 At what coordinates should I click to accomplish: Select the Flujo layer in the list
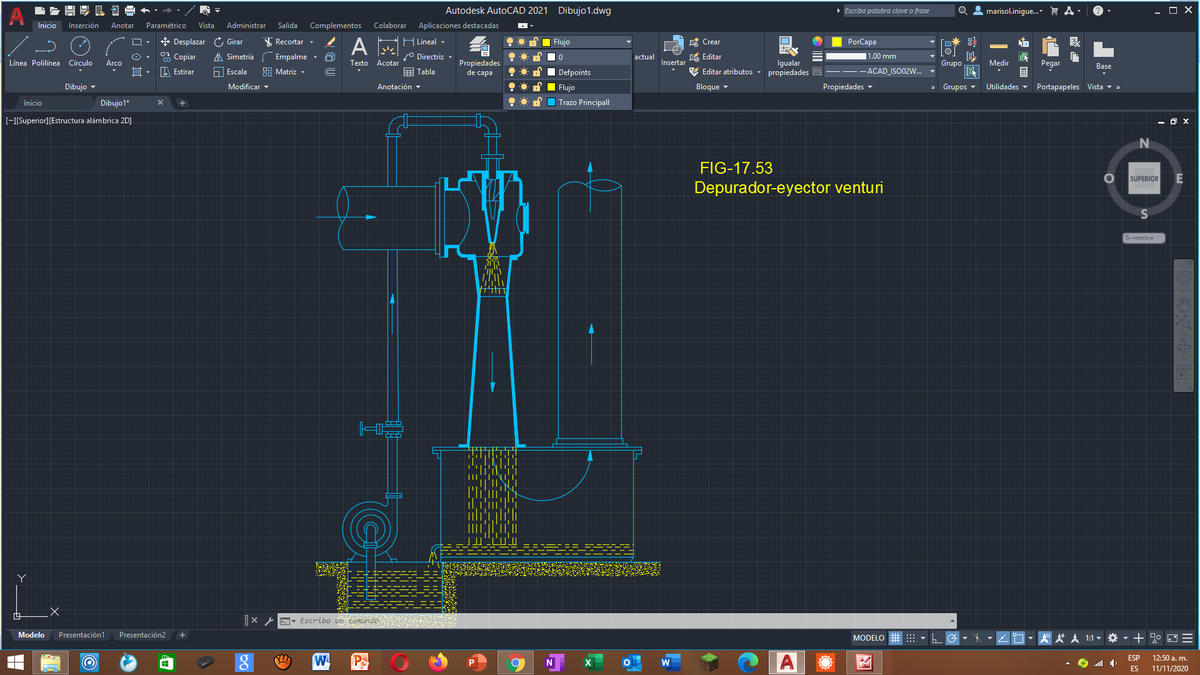(568, 87)
